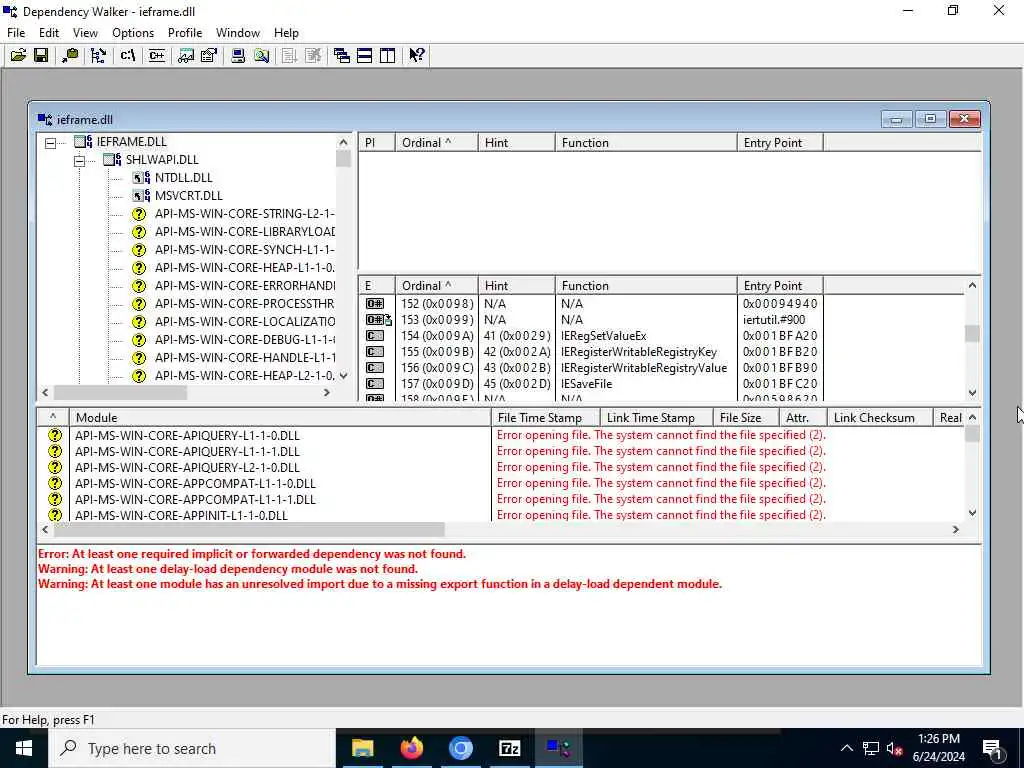Click the Cascade windows toolbar icon
The width and height of the screenshot is (1024, 768).
coord(342,56)
